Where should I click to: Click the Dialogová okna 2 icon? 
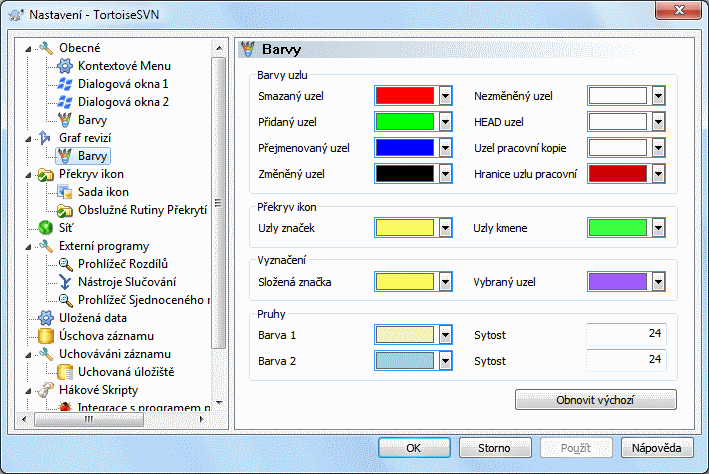pyautogui.click(x=65, y=102)
